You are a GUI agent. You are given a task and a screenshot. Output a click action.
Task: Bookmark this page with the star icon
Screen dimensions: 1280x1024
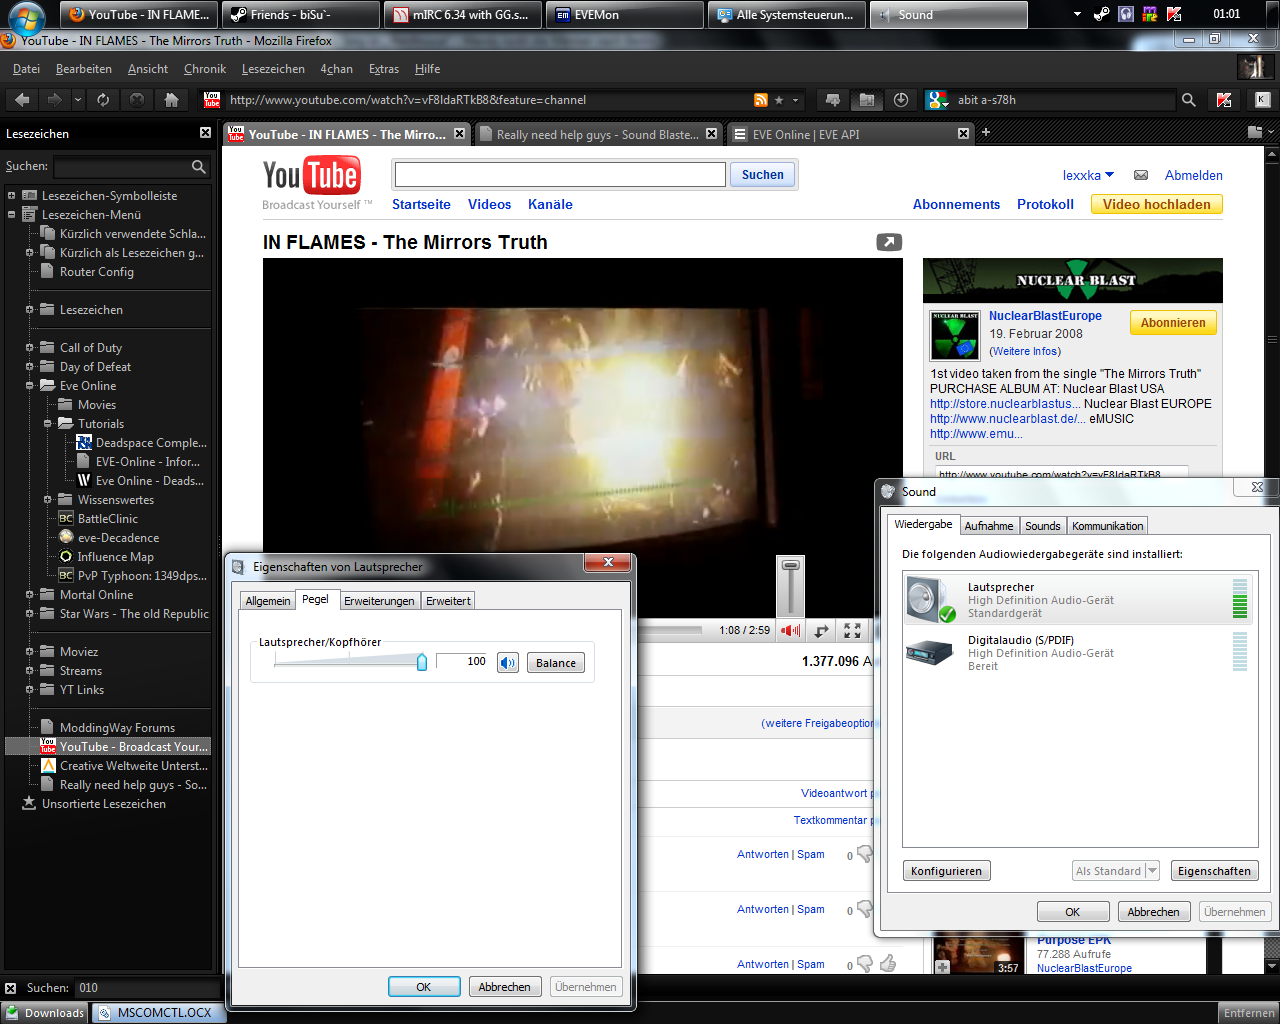[779, 100]
